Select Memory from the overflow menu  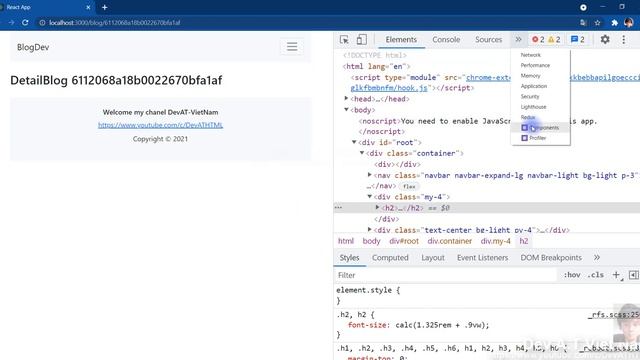click(x=531, y=76)
